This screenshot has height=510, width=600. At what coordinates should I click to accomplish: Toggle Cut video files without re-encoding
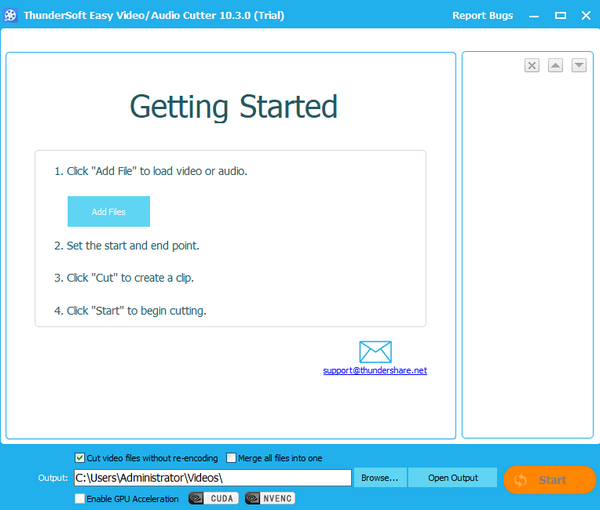click(81, 458)
